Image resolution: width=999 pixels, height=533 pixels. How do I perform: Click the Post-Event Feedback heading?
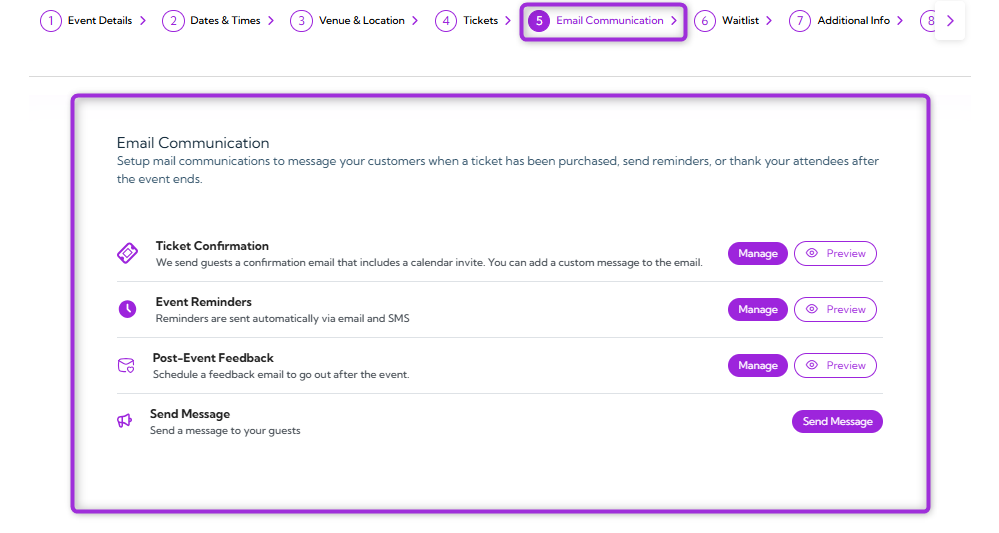[213, 358]
